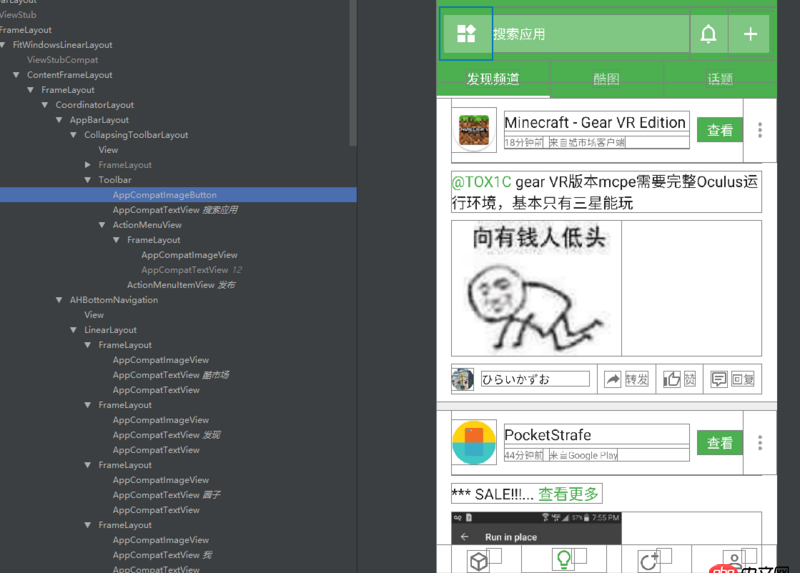Open the Run in place screenshot thumbnail
Image resolution: width=800 pixels, height=573 pixels.
click(x=536, y=528)
